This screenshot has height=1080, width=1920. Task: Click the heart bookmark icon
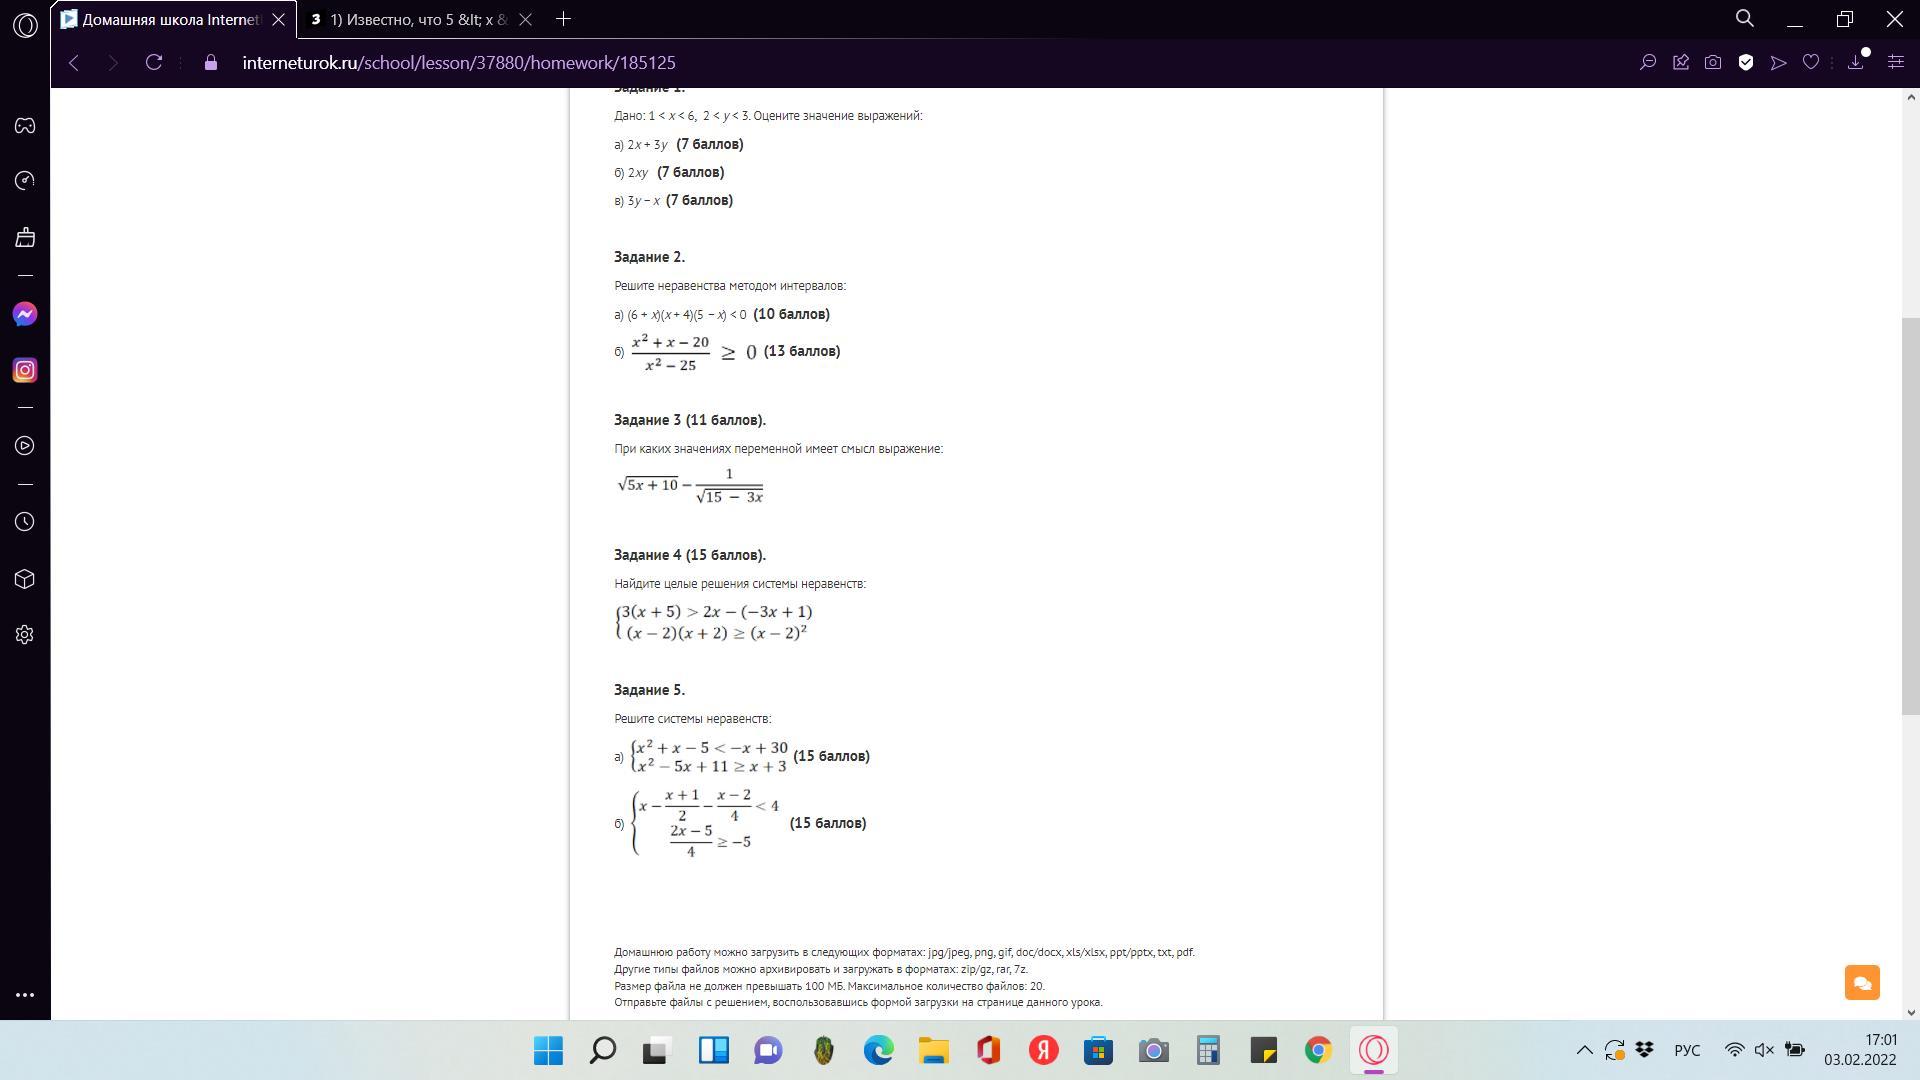1810,62
